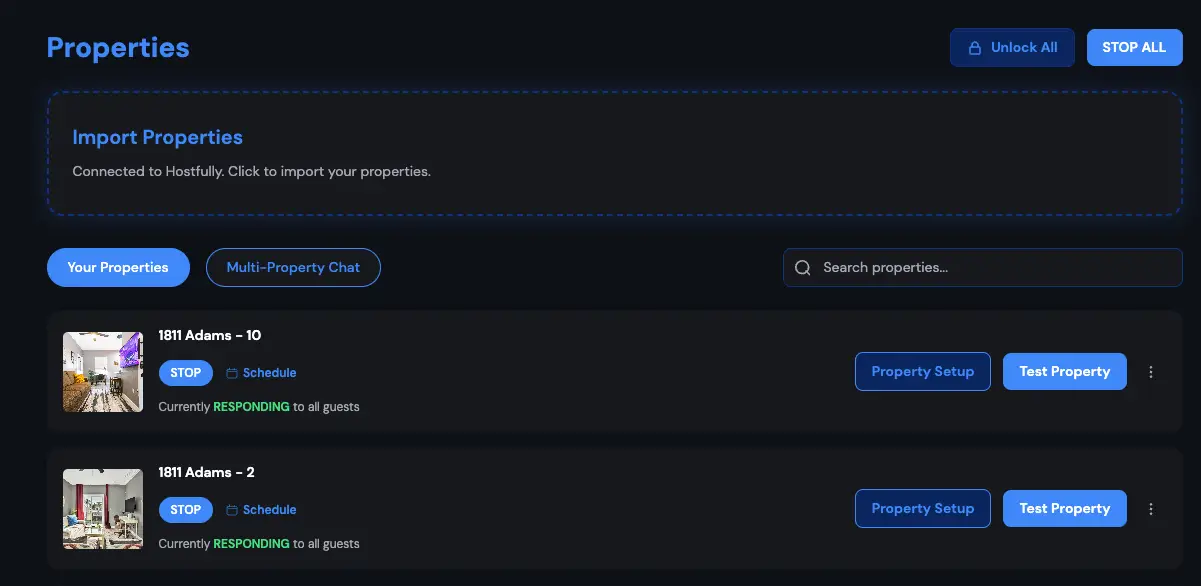This screenshot has height=586, width=1201.
Task: Click the photo thumbnail for 1811 Adams – 10
Action: 102,371
